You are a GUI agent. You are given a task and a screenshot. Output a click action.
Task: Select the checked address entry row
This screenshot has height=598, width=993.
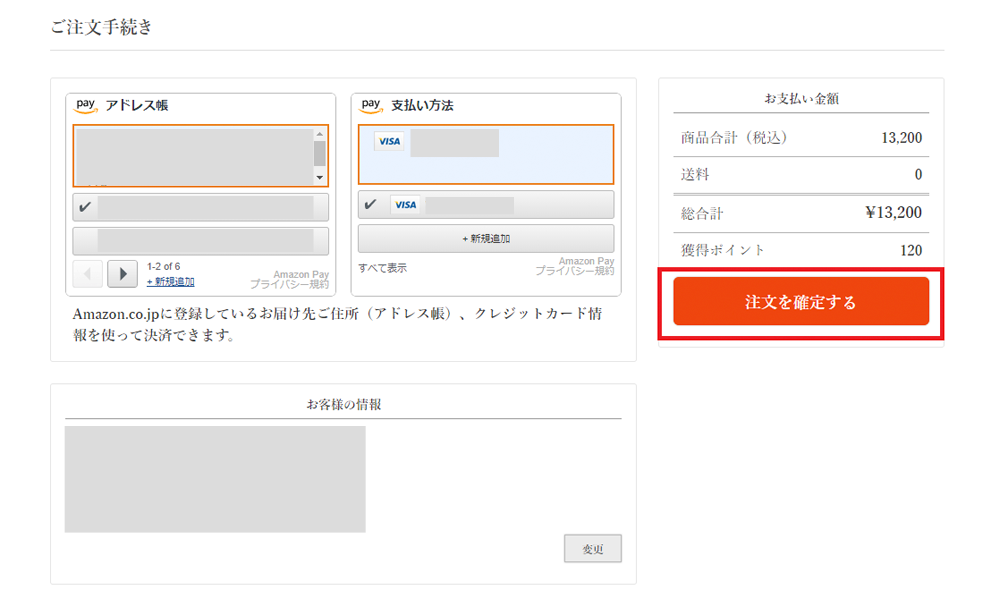[x=200, y=207]
